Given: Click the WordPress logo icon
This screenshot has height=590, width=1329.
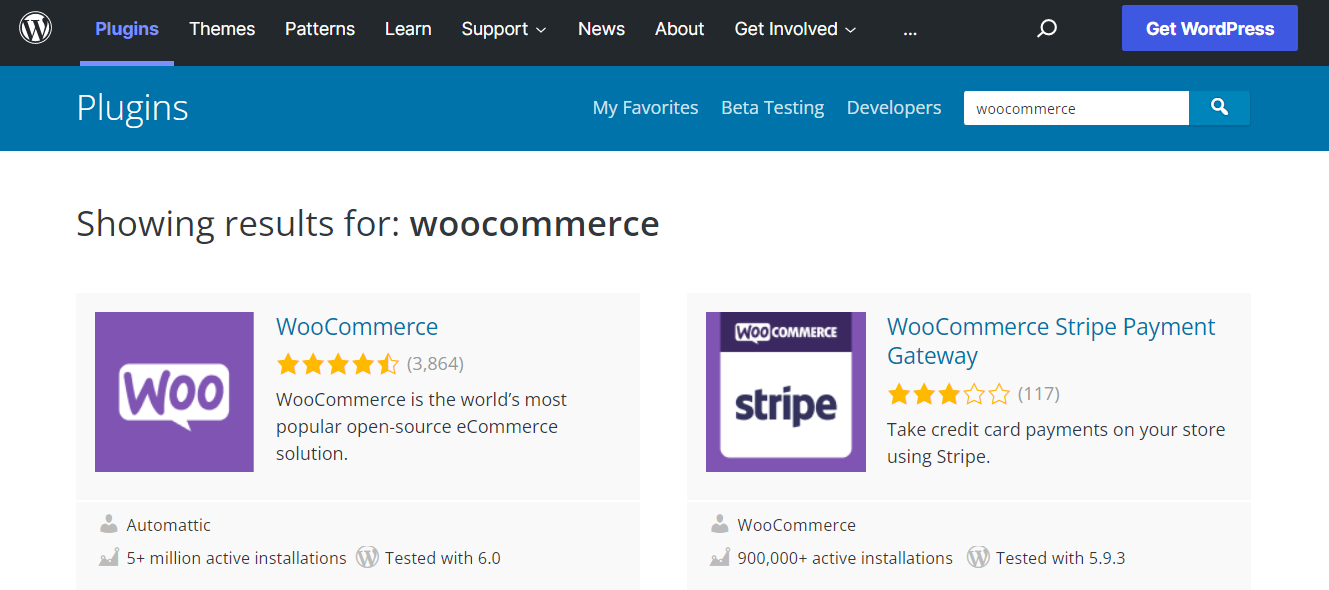Looking at the screenshot, I should (36, 28).
